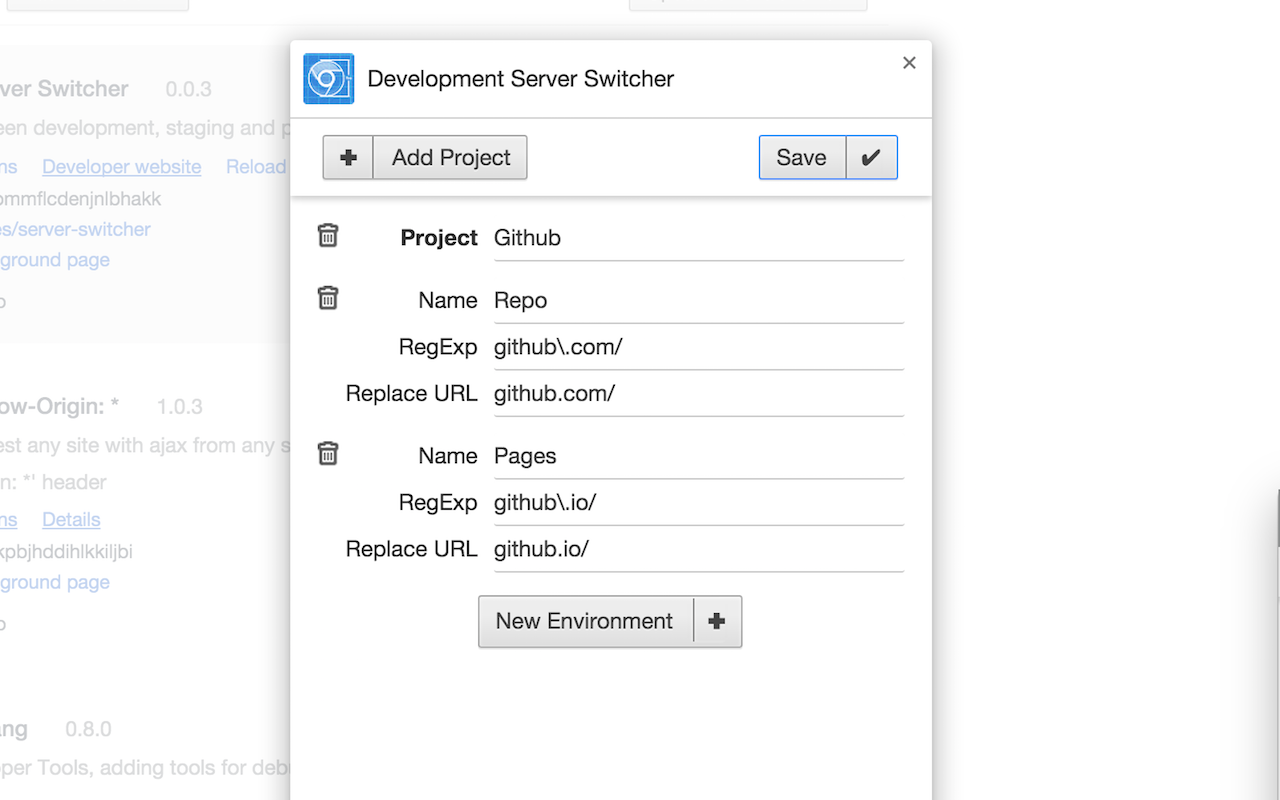Open the Developer website link
The image size is (1280, 800).
(x=121, y=167)
